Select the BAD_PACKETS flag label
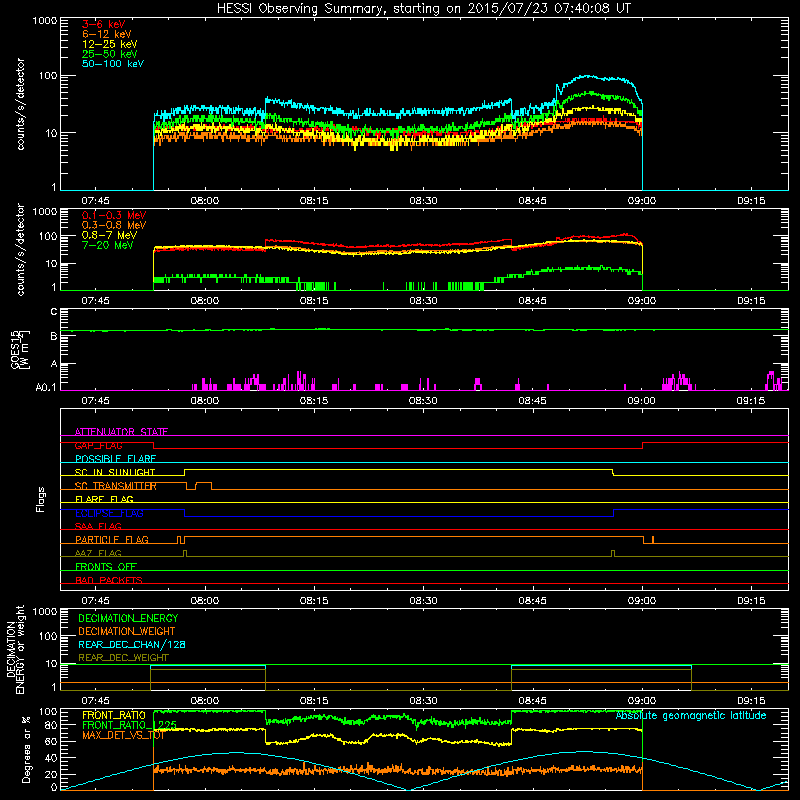 (109, 580)
